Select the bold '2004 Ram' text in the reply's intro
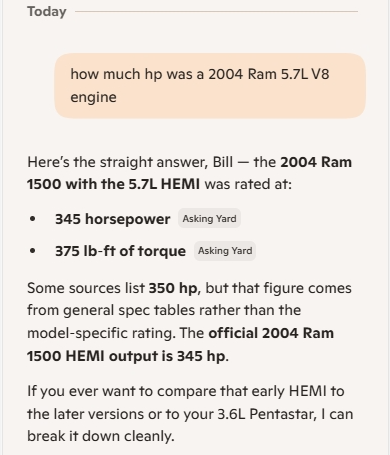Image resolution: width=390 pixels, height=455 pixels. [x=316, y=162]
